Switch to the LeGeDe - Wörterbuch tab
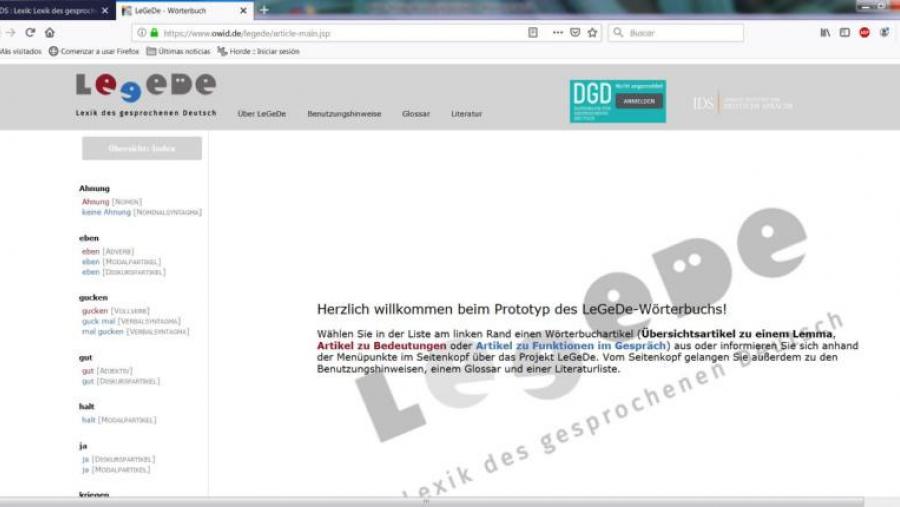Image resolution: width=900 pixels, height=507 pixels. click(180, 10)
